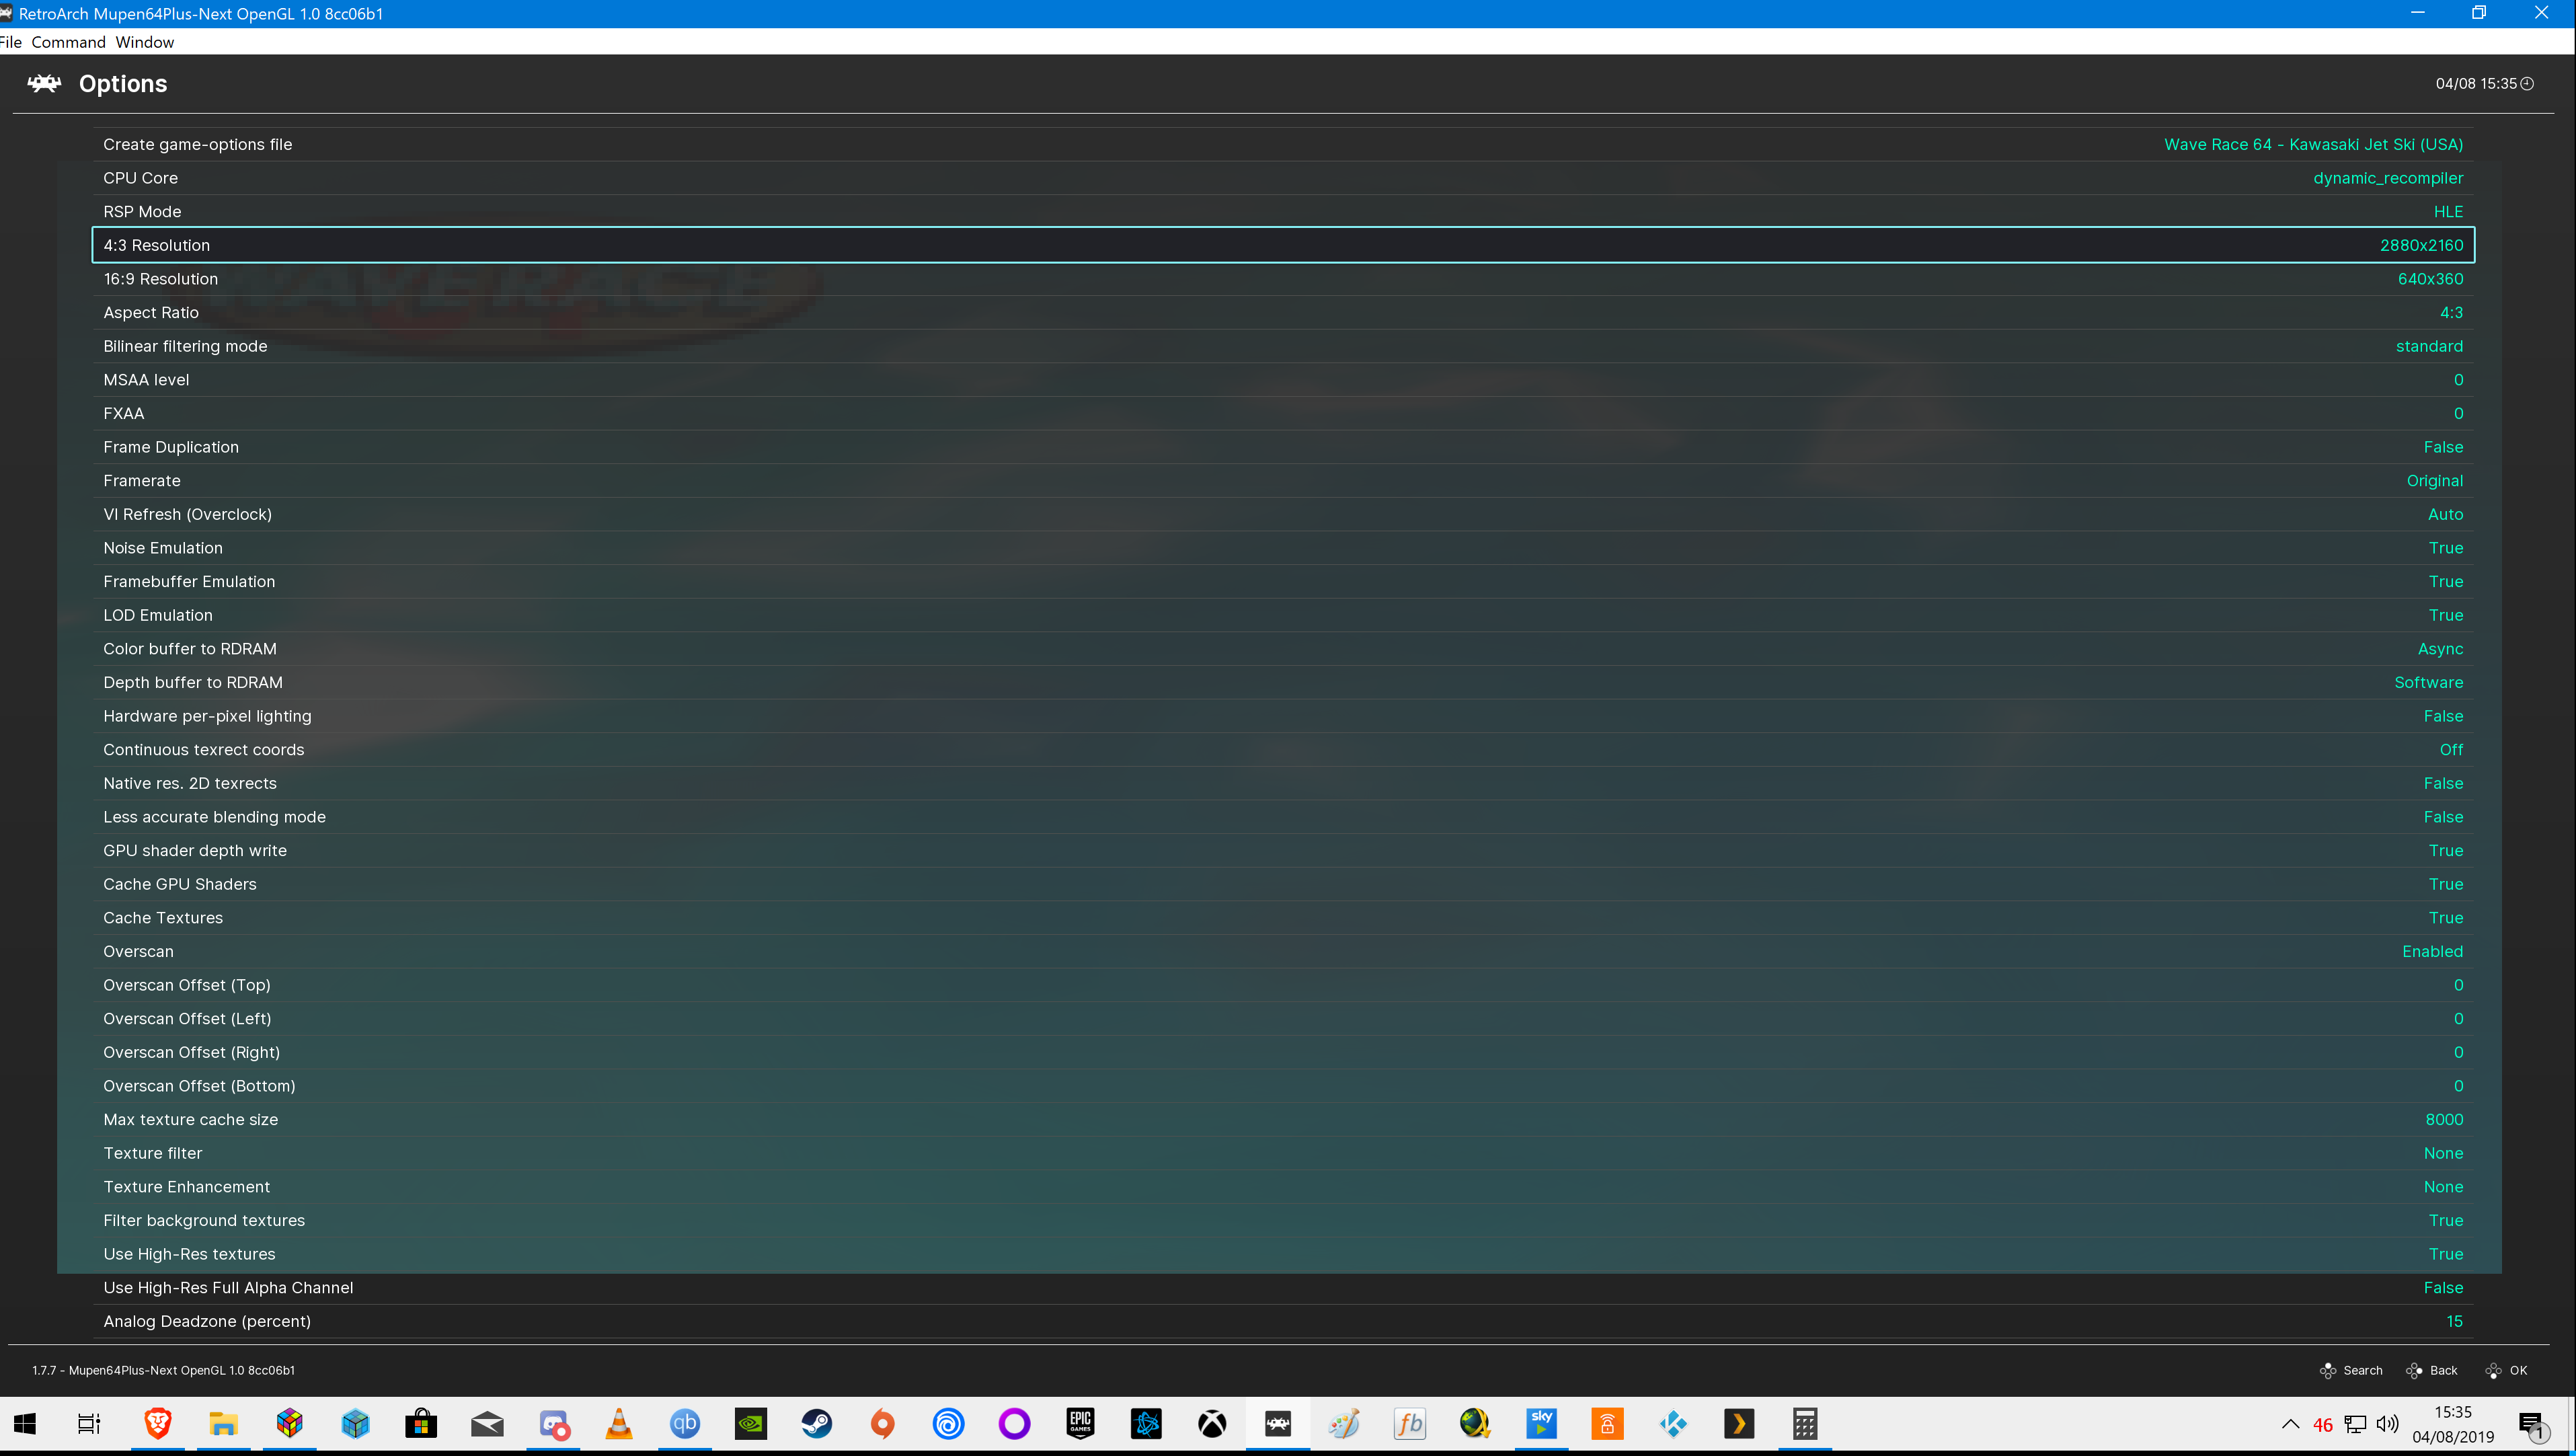Select the highlighted 4:3 Resolution row
The image size is (2576, 1456).
[1283, 245]
